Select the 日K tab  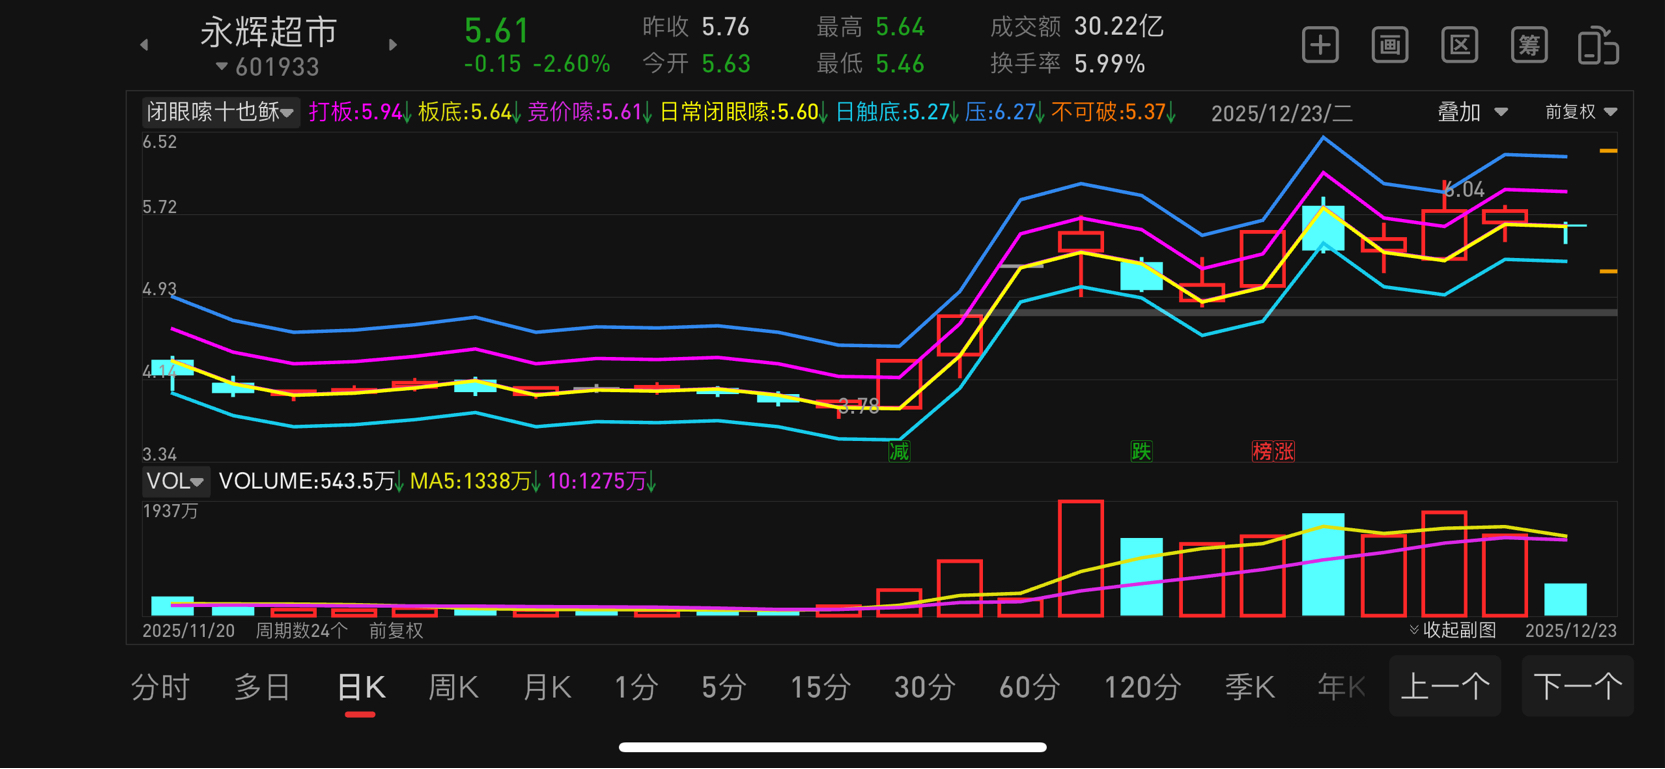point(361,688)
